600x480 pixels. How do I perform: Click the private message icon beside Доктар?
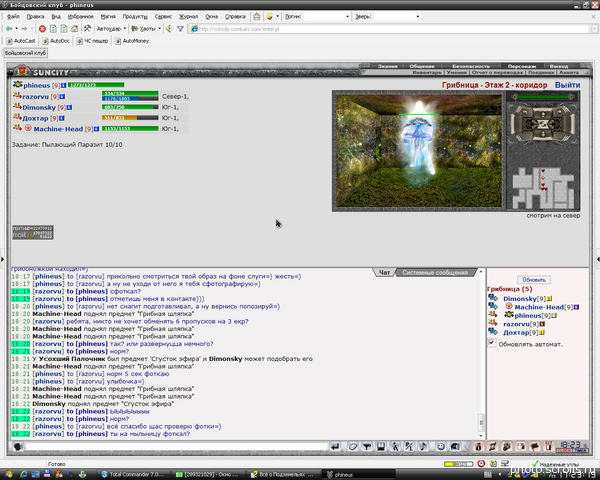pyautogui.click(x=493, y=331)
